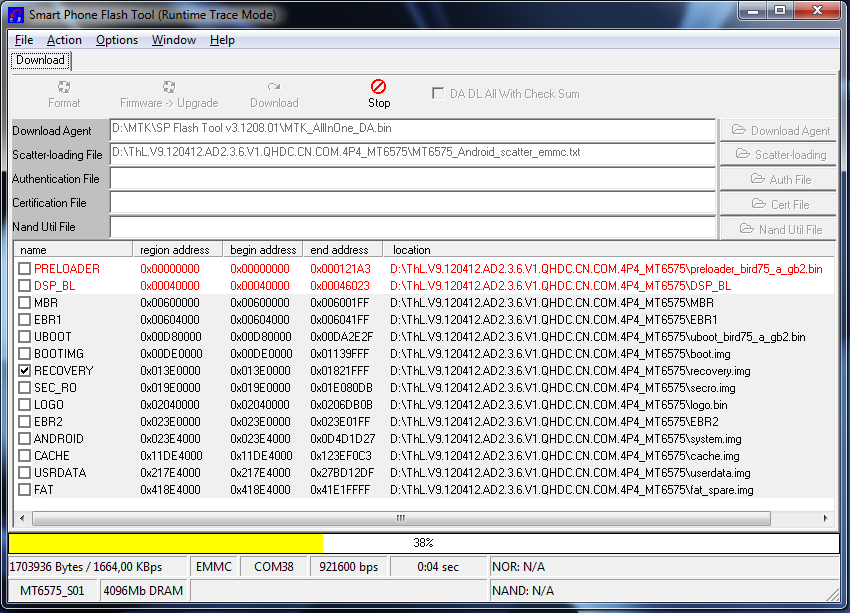Viewport: 850px width, 613px height.
Task: Check the USRDATA partition checkbox
Action: pyautogui.click(x=24, y=473)
